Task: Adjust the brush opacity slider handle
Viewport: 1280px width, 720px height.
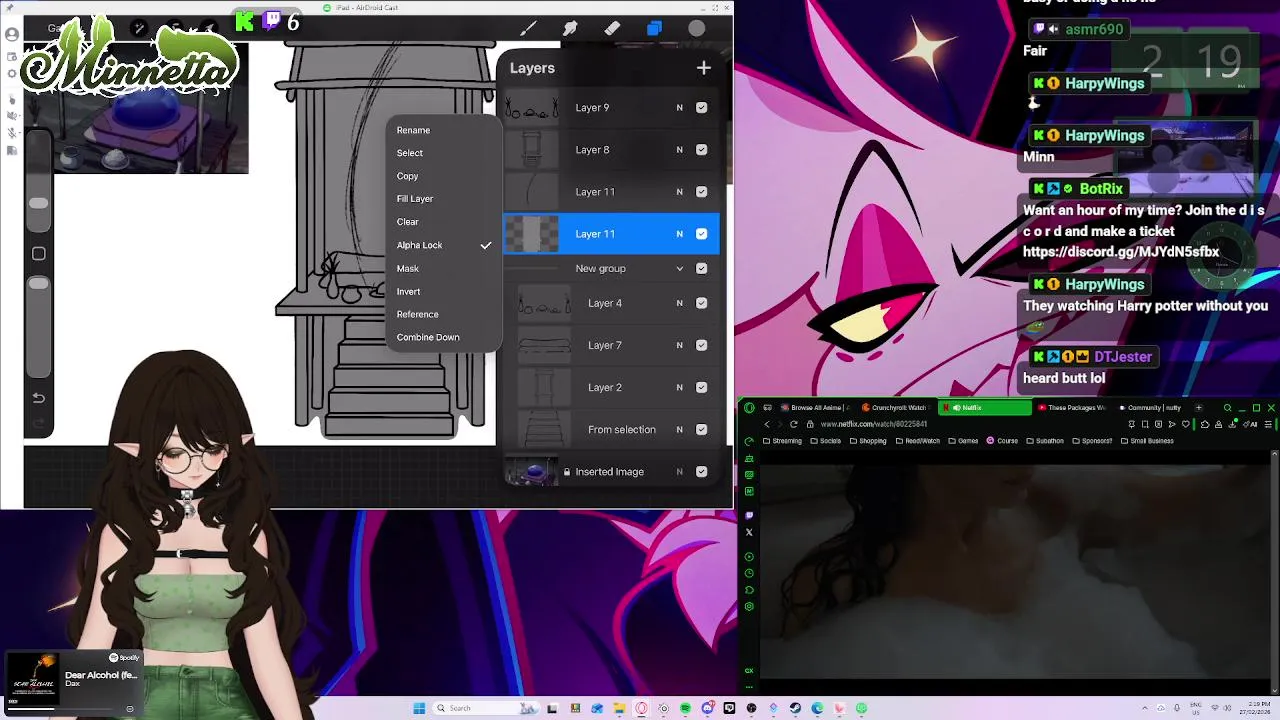Action: 38,284
